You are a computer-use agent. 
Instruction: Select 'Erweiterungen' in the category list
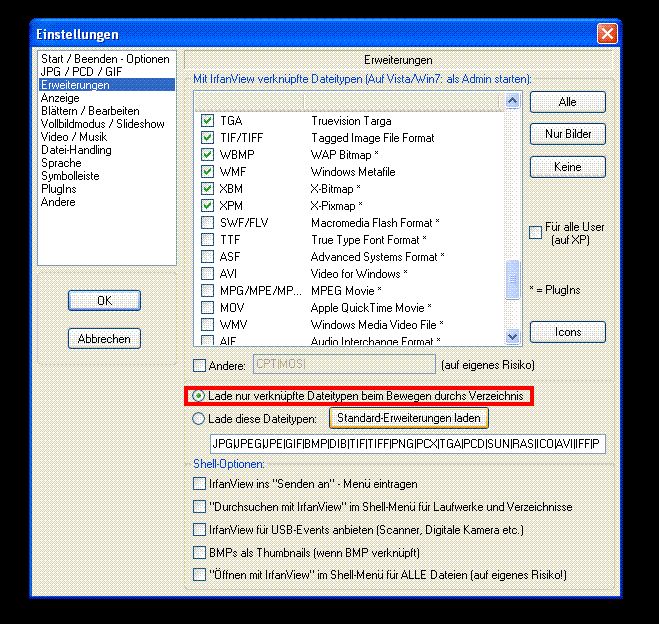point(107,85)
